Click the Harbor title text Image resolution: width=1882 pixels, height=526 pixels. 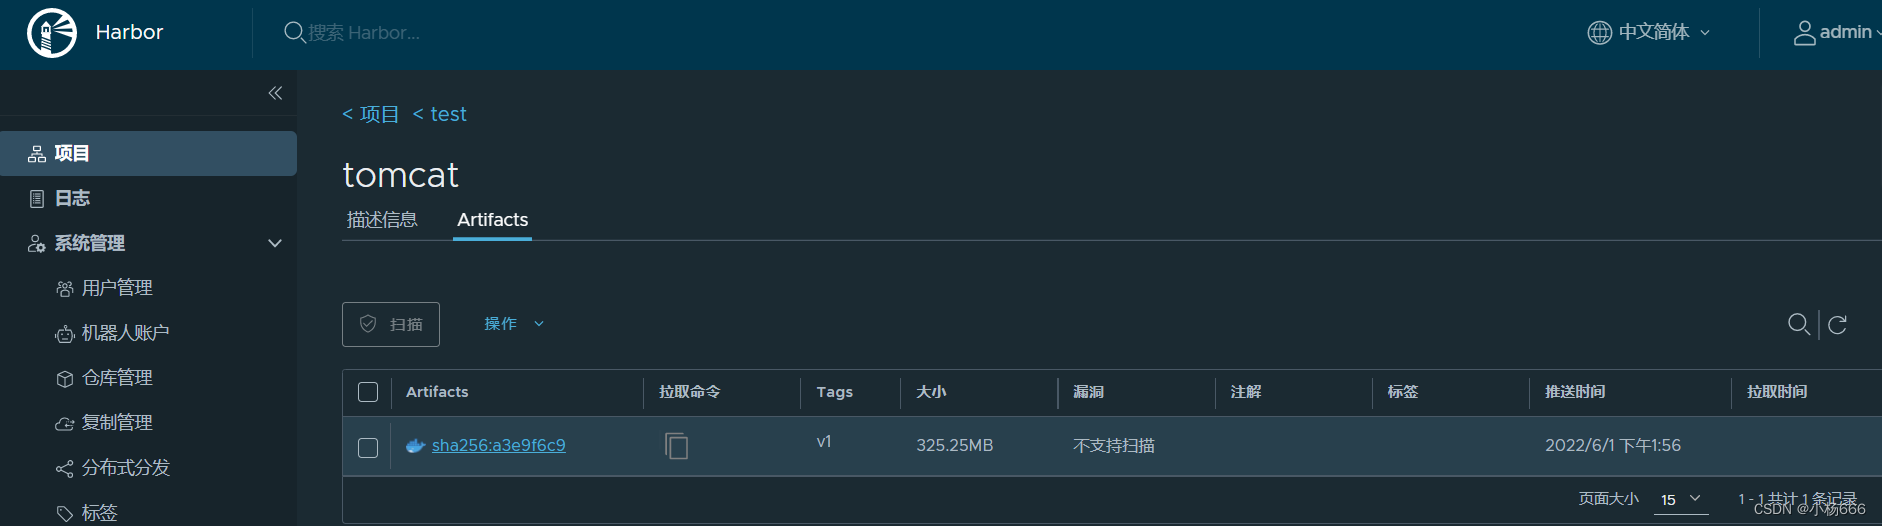tap(129, 32)
